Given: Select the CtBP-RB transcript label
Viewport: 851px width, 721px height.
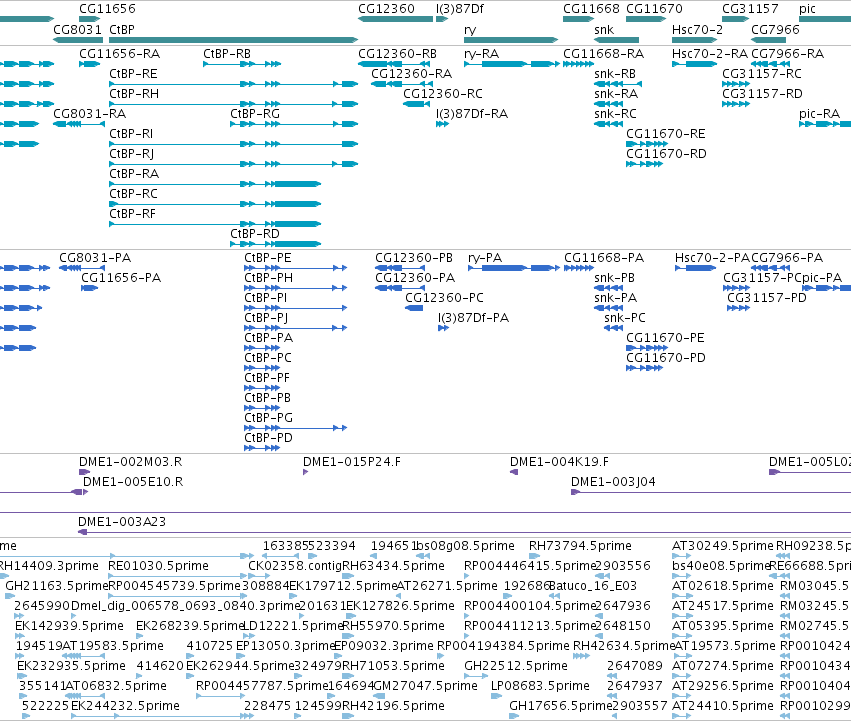Looking at the screenshot, I should [x=227, y=54].
